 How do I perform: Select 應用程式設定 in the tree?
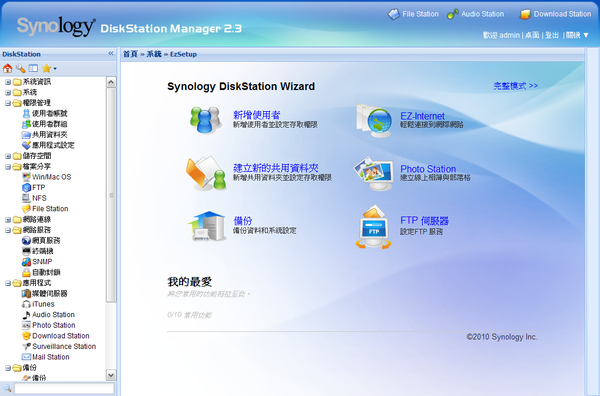click(48, 145)
